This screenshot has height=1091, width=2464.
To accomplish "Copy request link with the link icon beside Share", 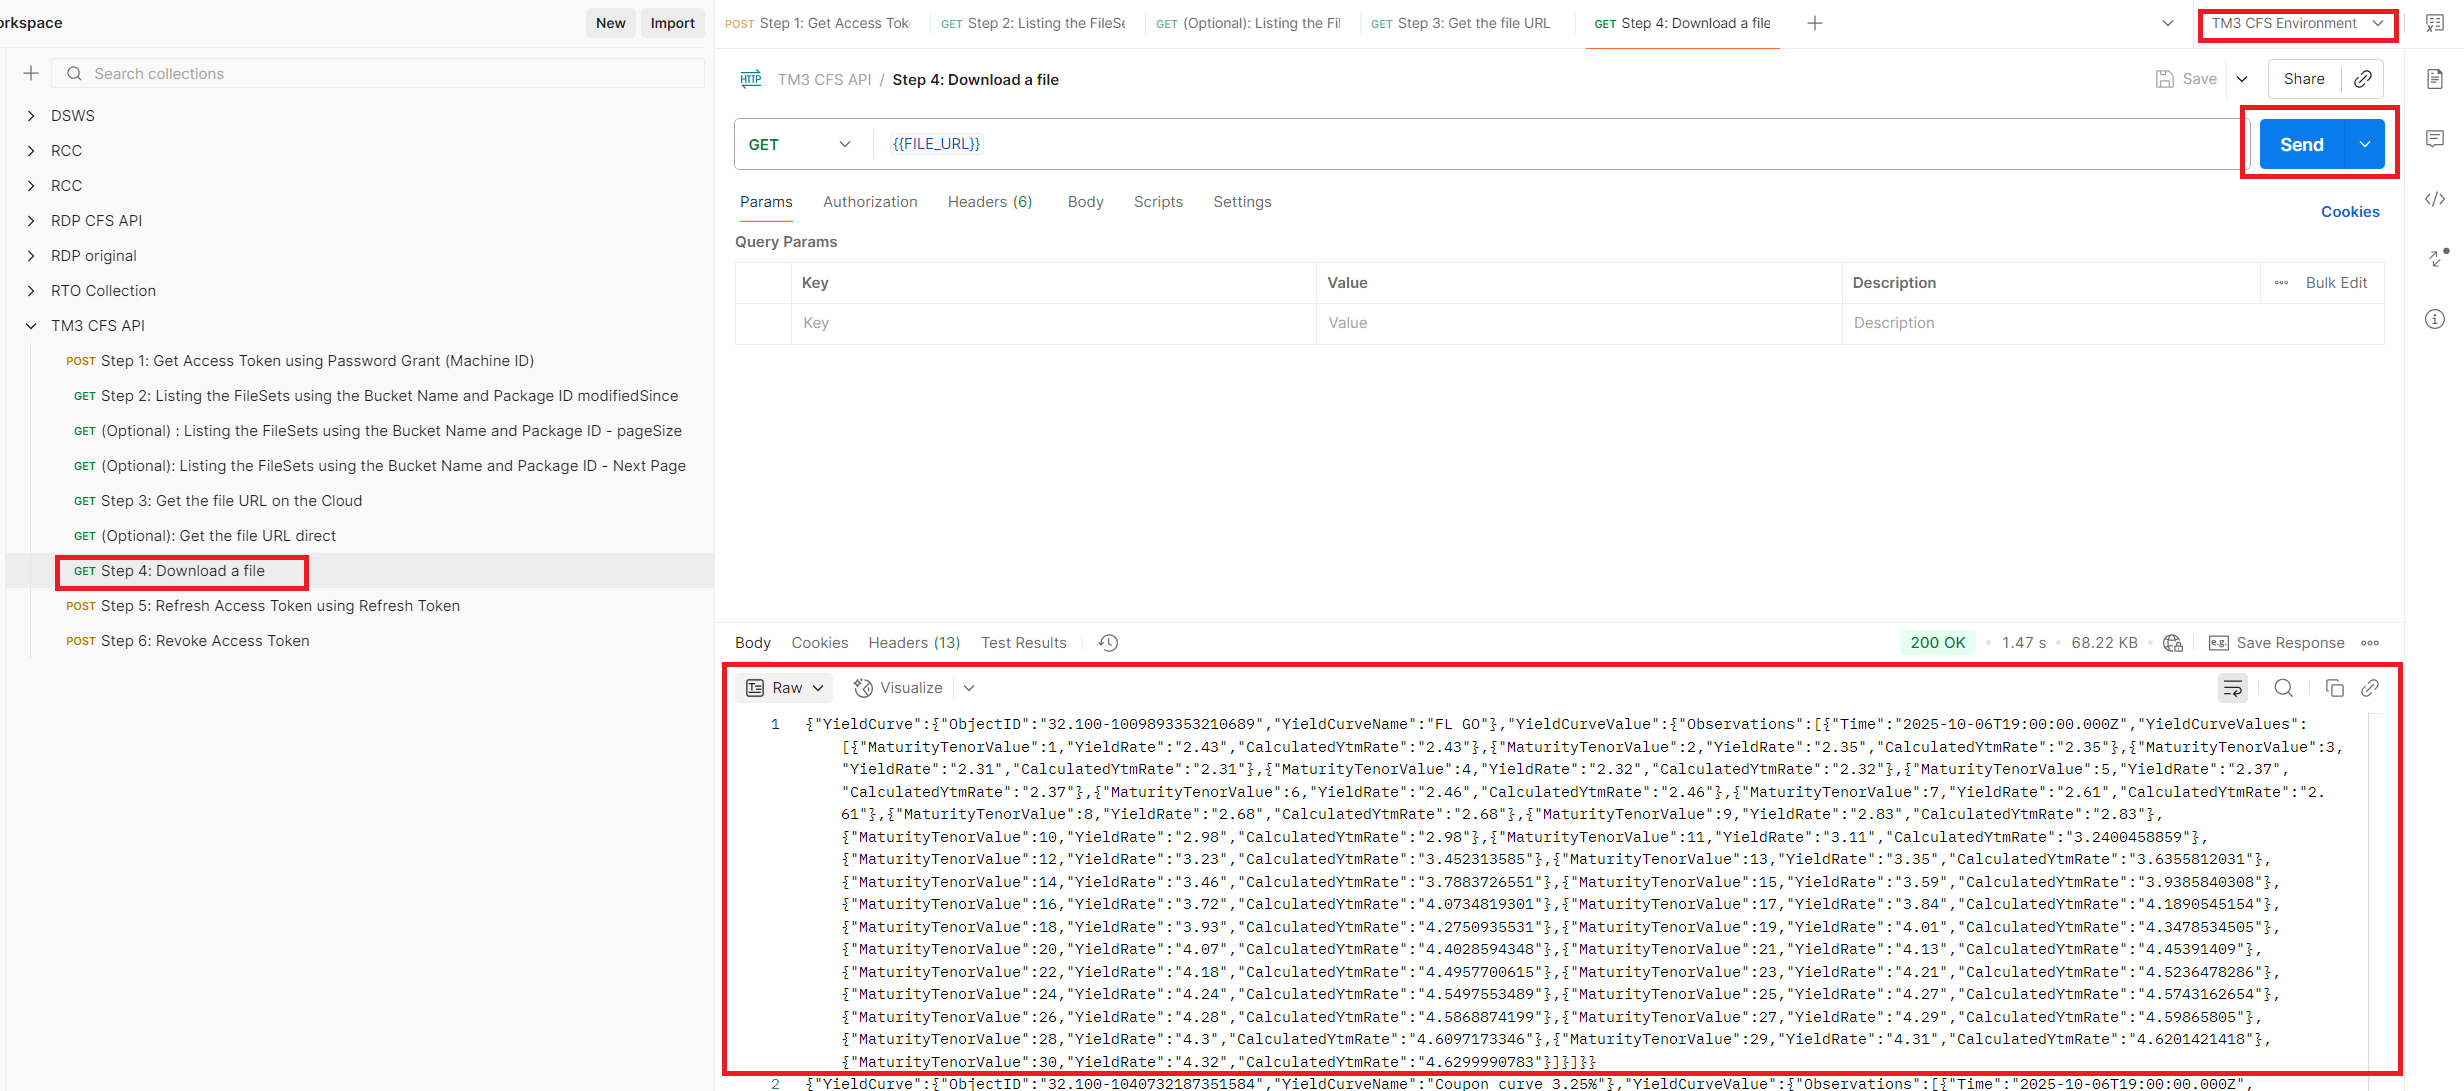I will [x=2363, y=79].
